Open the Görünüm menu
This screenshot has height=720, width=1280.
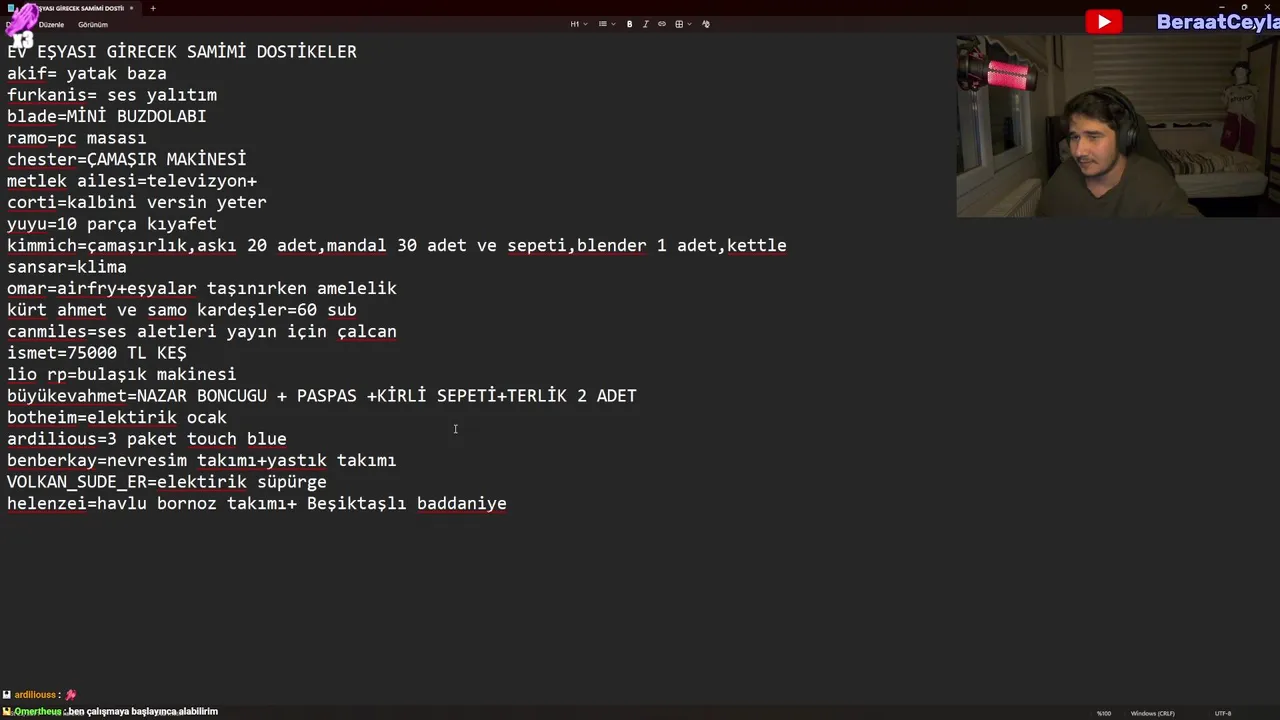(x=93, y=24)
